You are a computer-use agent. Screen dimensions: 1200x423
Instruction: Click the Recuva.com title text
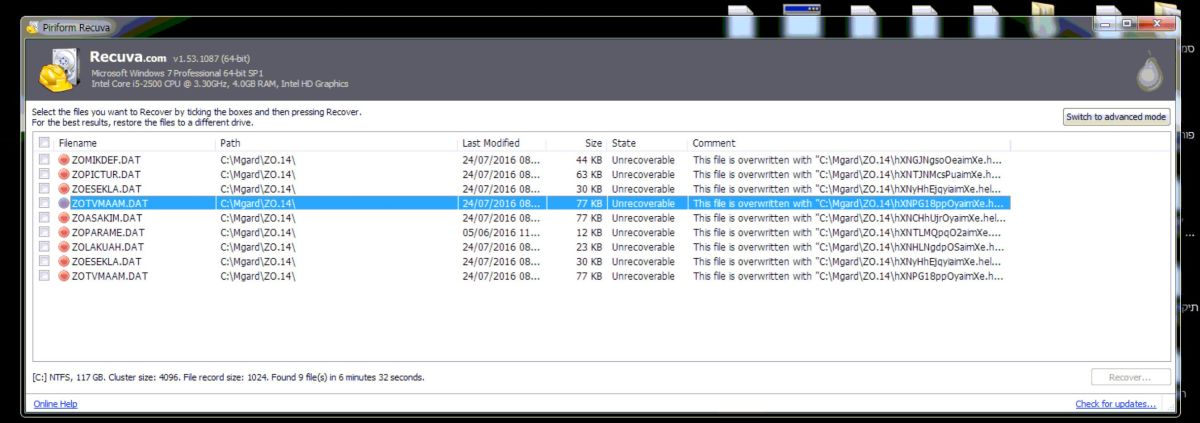(x=128, y=58)
